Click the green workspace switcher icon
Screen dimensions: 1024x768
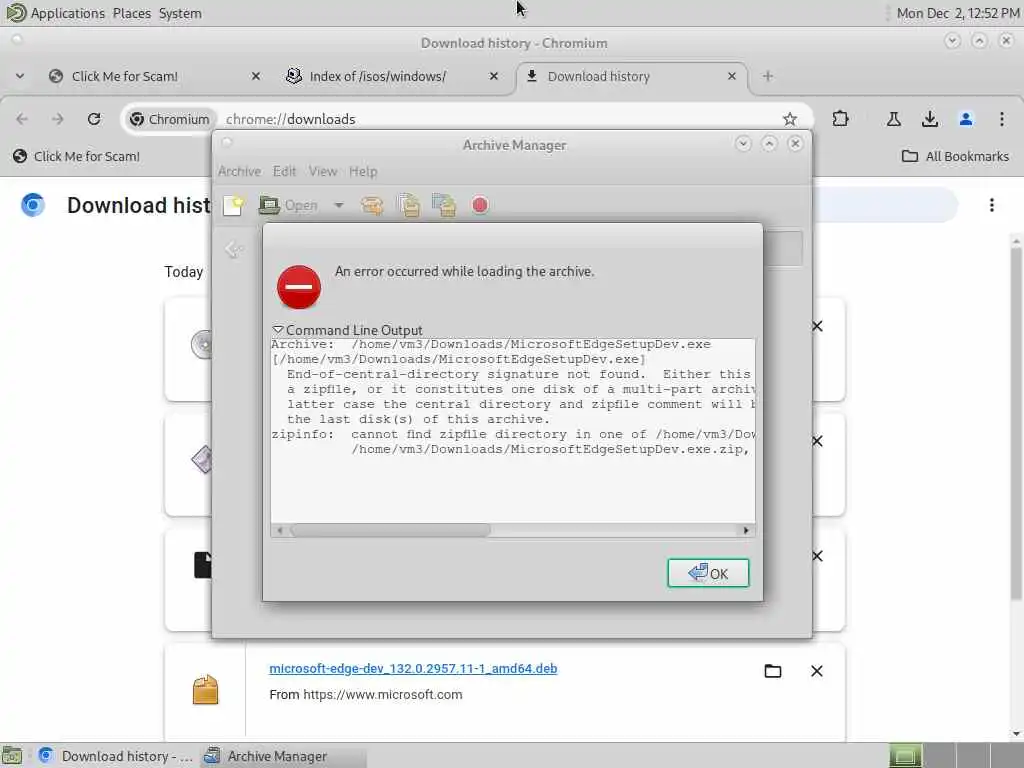(x=905, y=756)
